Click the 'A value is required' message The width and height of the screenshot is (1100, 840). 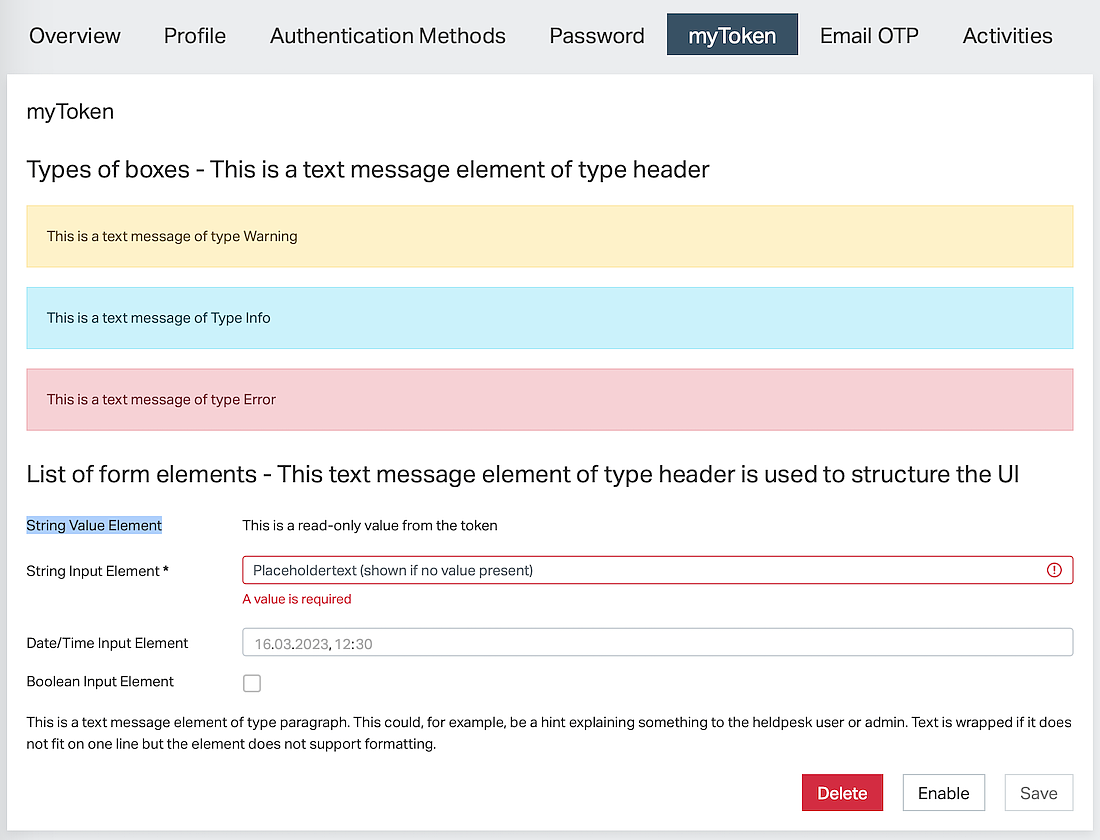[297, 599]
